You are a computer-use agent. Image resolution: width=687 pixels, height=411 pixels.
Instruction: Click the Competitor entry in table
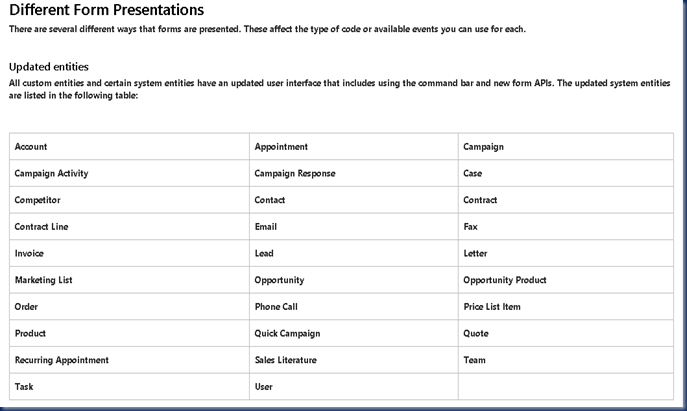[37, 200]
